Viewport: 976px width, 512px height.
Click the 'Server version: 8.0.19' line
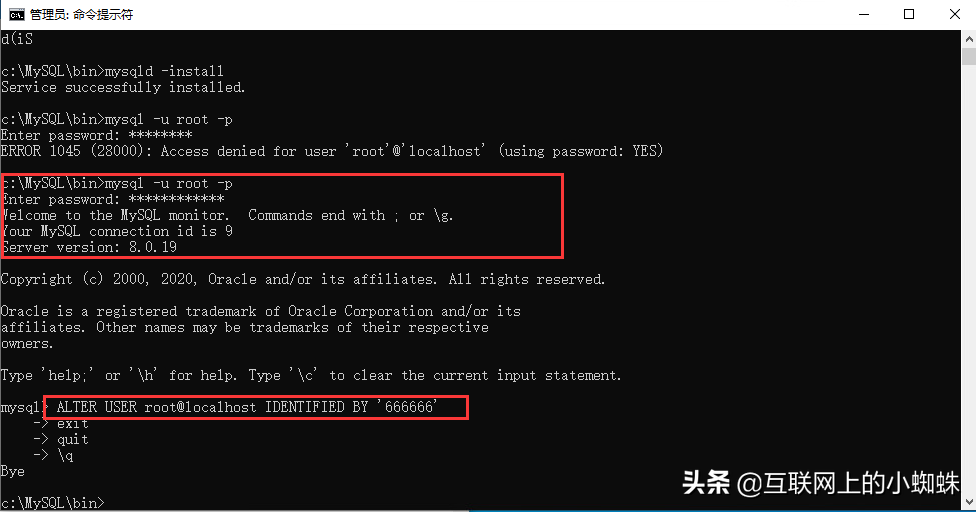pos(89,247)
